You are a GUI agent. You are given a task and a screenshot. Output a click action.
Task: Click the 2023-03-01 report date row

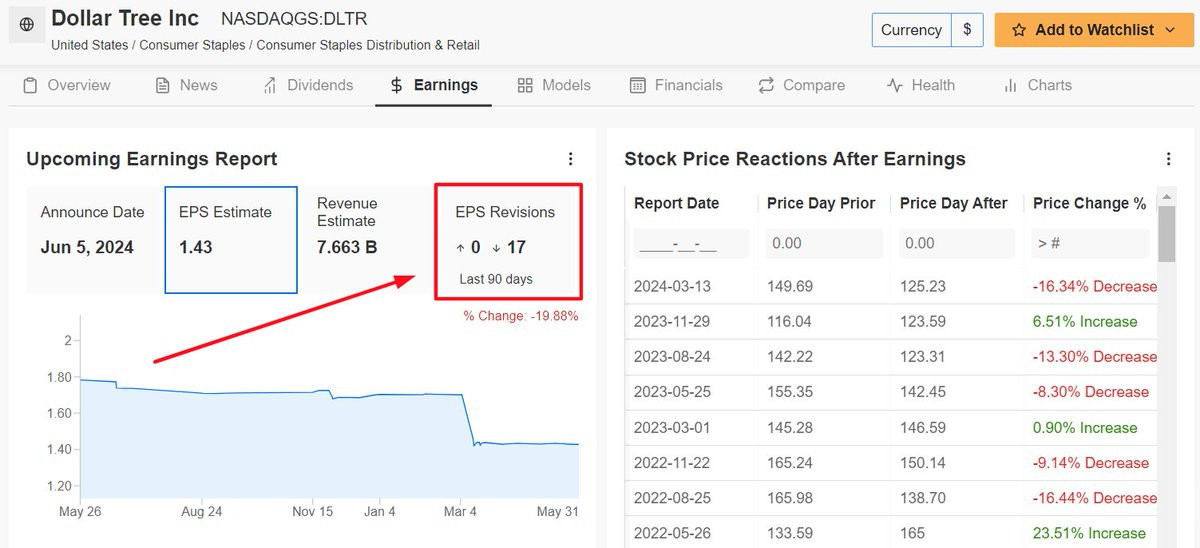(890, 427)
